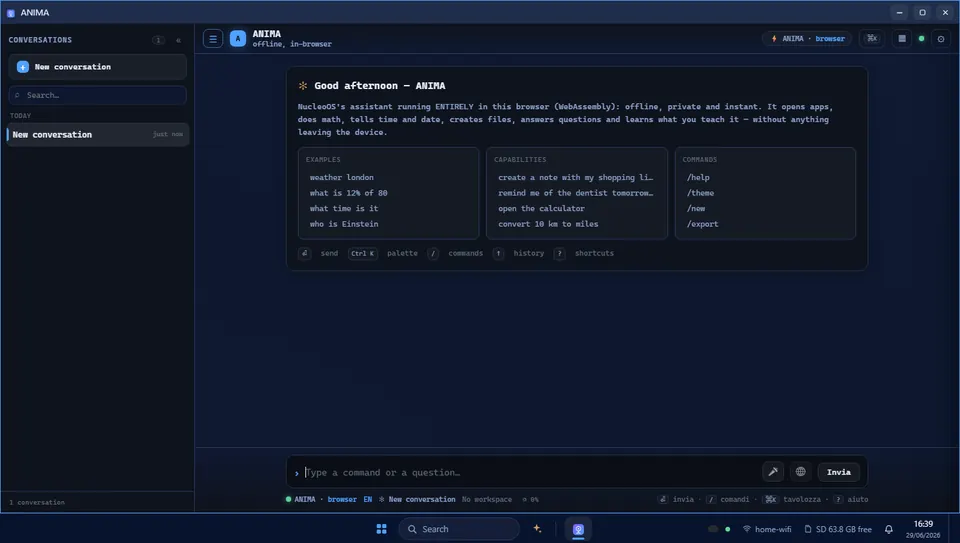Click the Enter key hint beside 'send'
The image size is (960, 543).
304,253
